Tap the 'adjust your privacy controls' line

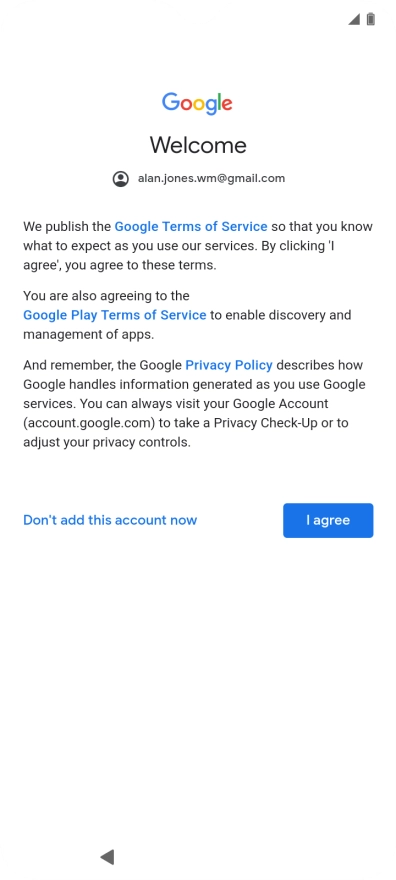coord(107,442)
